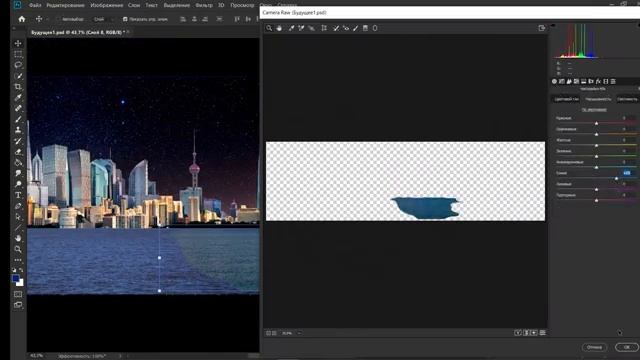
Task: Change screen mode via toolbar icon
Action: click(18, 305)
